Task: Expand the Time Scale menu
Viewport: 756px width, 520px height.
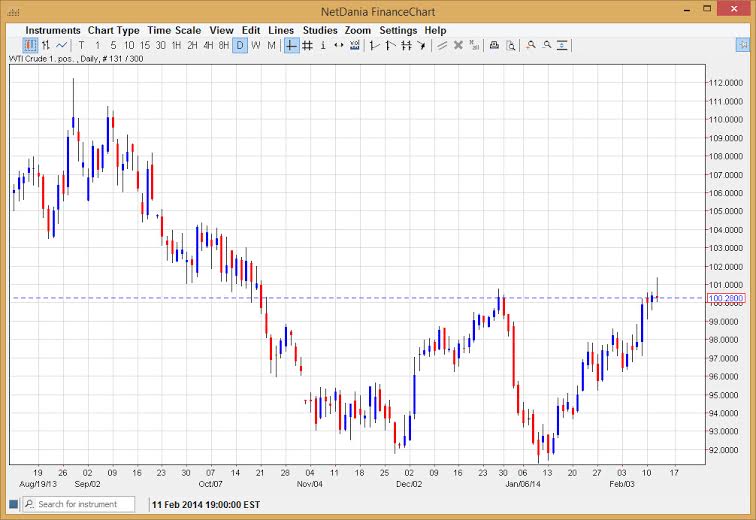Action: coord(174,30)
